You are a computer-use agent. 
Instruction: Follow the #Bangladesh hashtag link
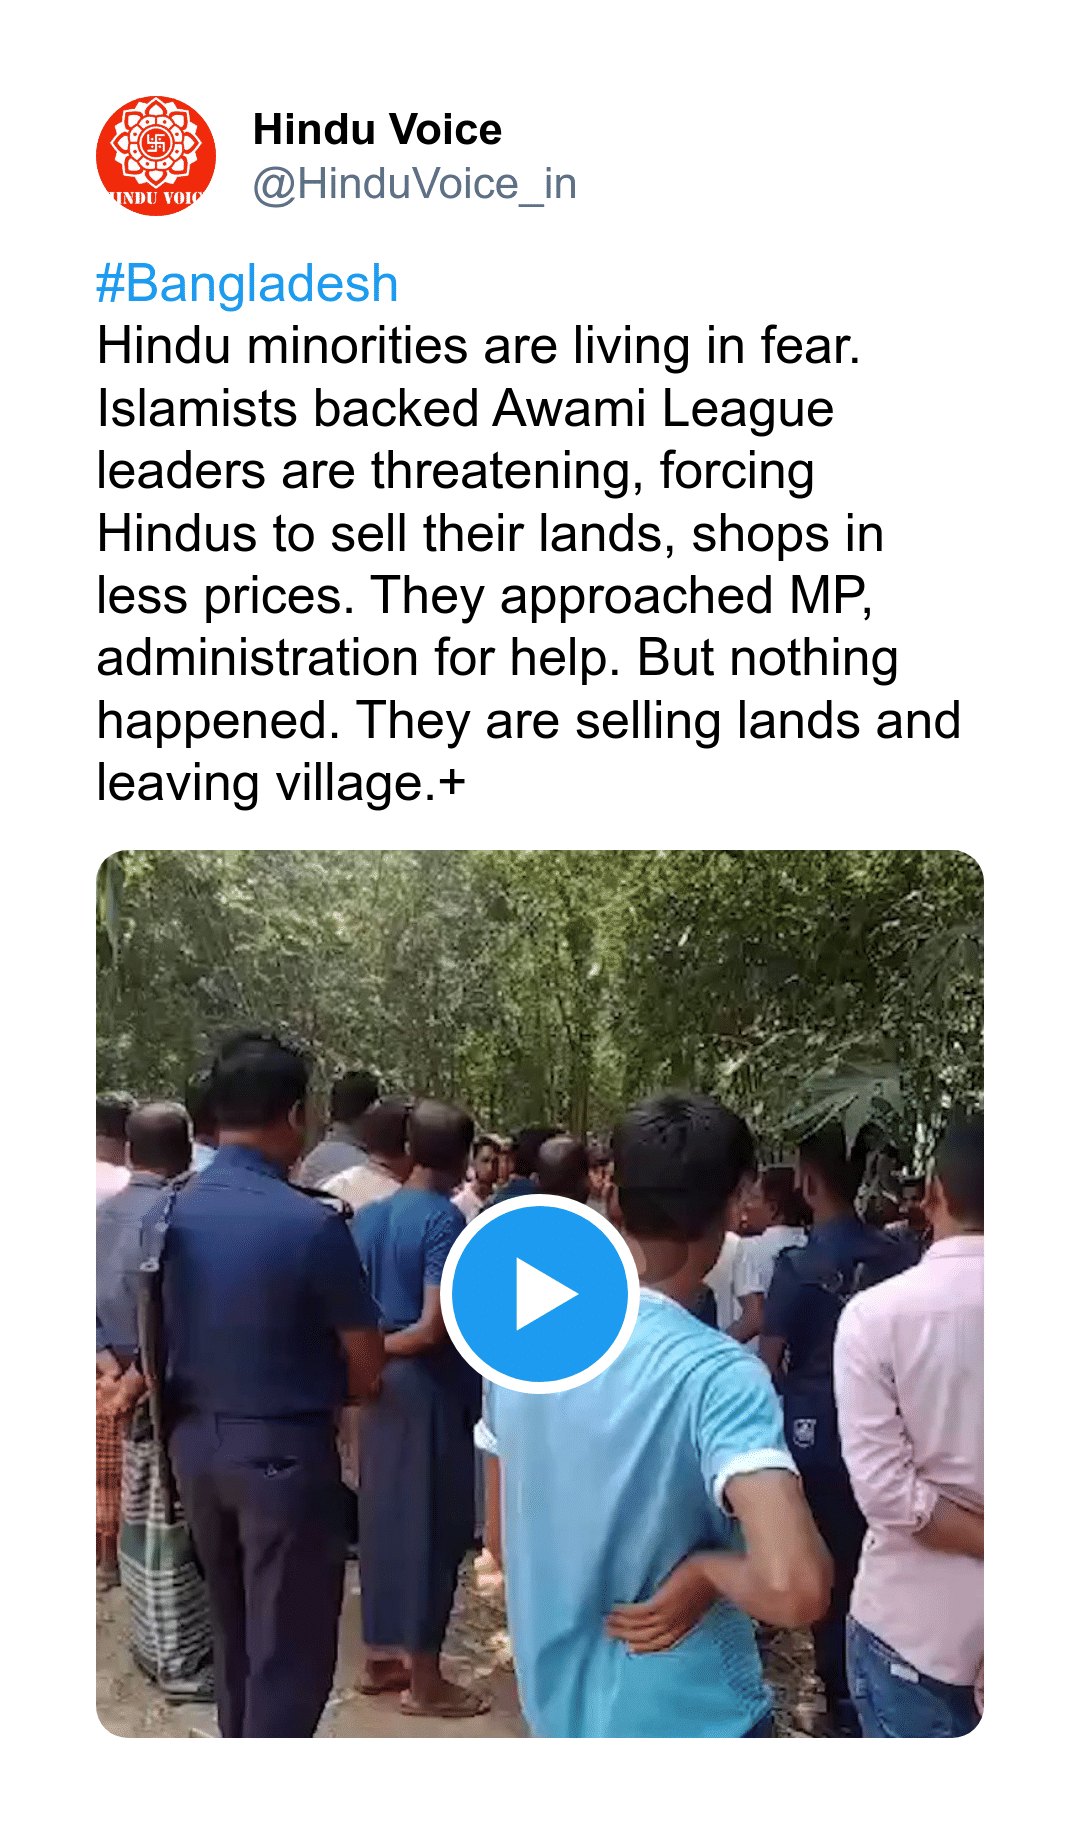click(x=247, y=283)
